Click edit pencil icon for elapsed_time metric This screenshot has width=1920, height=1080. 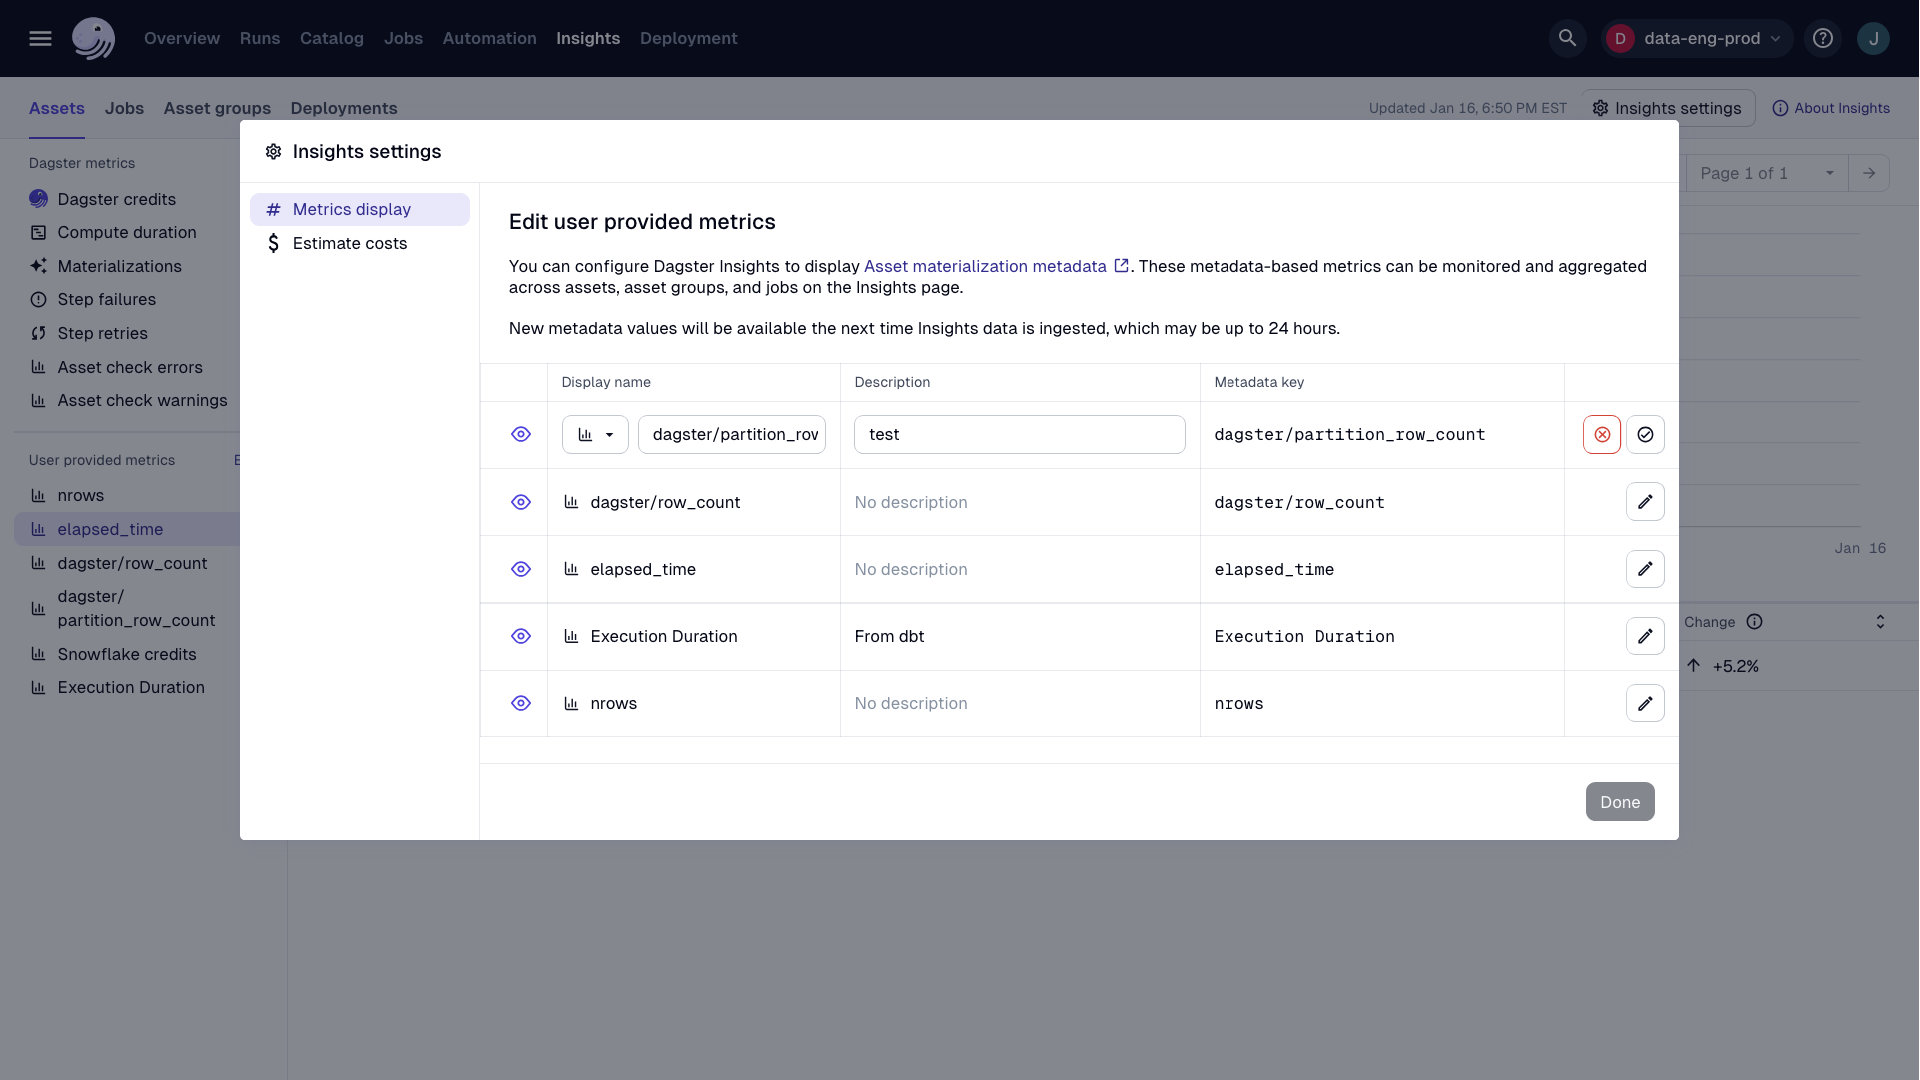(x=1644, y=568)
